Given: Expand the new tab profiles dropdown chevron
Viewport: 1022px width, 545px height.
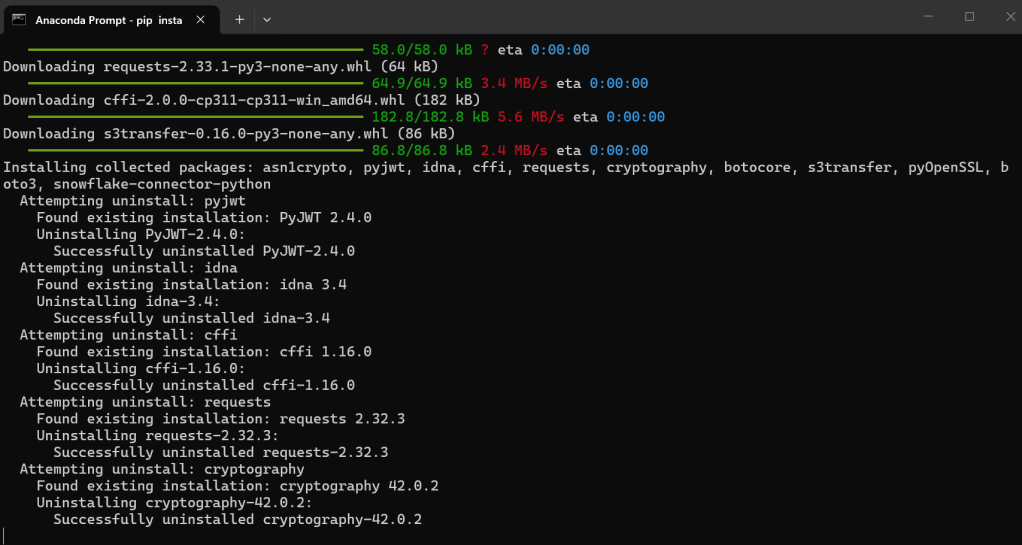Looking at the screenshot, I should coord(267,19).
